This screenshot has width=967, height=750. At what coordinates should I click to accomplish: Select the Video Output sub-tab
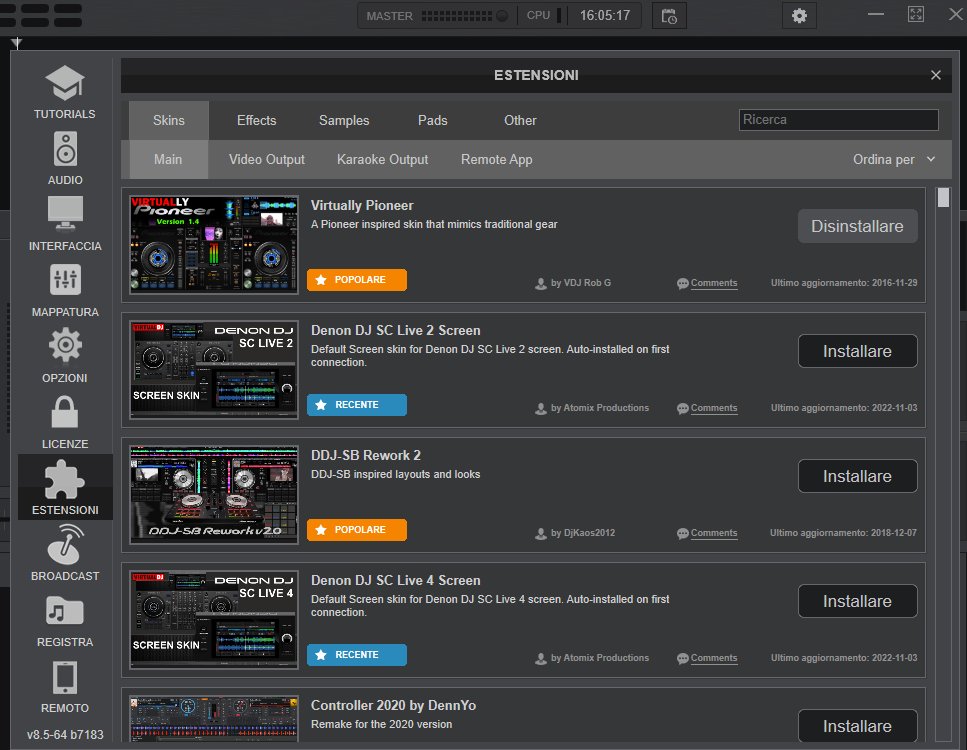pos(267,159)
